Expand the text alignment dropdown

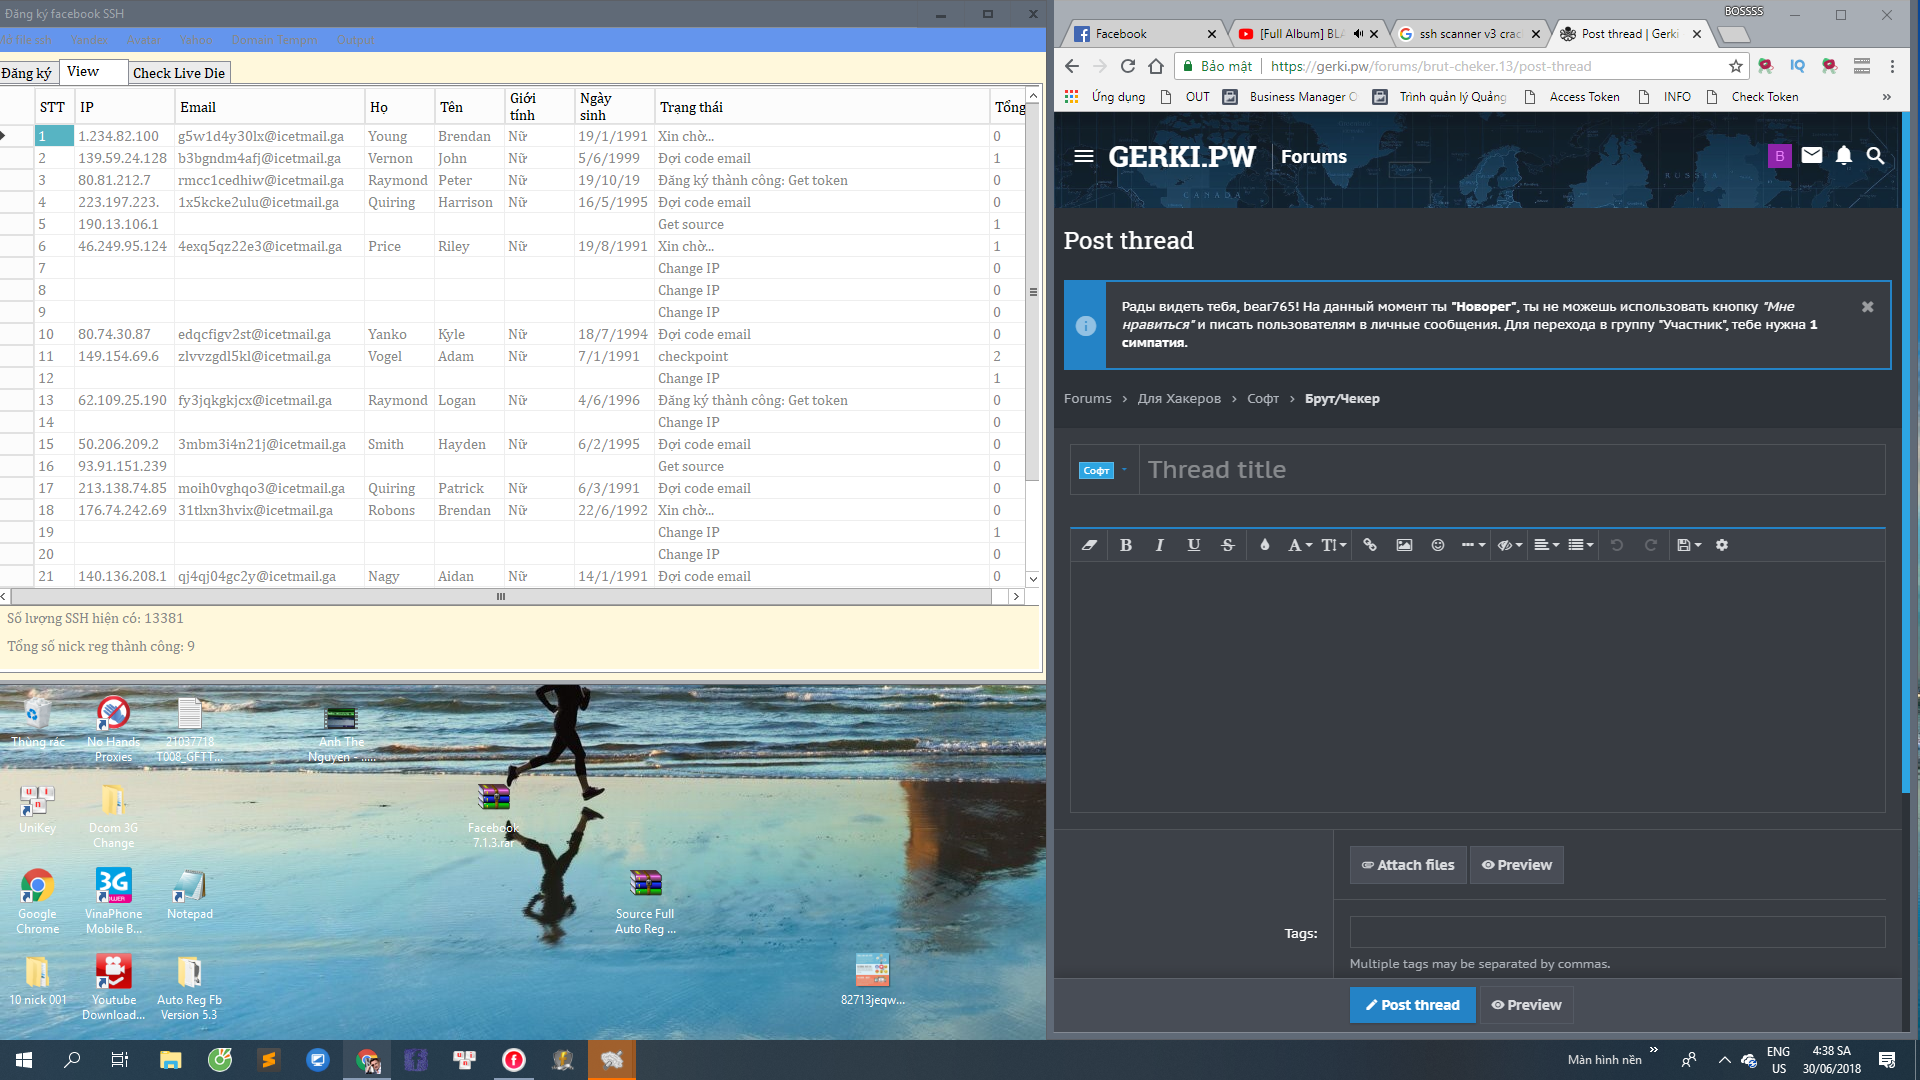[x=1547, y=545]
